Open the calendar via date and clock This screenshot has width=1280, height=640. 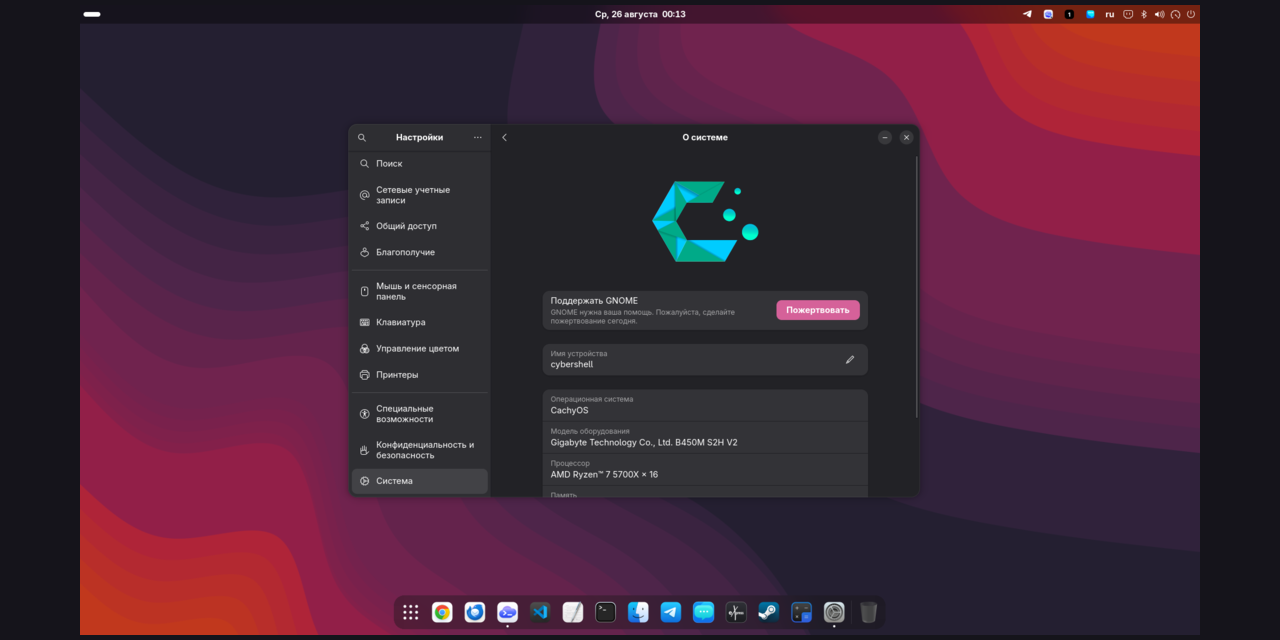tap(640, 14)
